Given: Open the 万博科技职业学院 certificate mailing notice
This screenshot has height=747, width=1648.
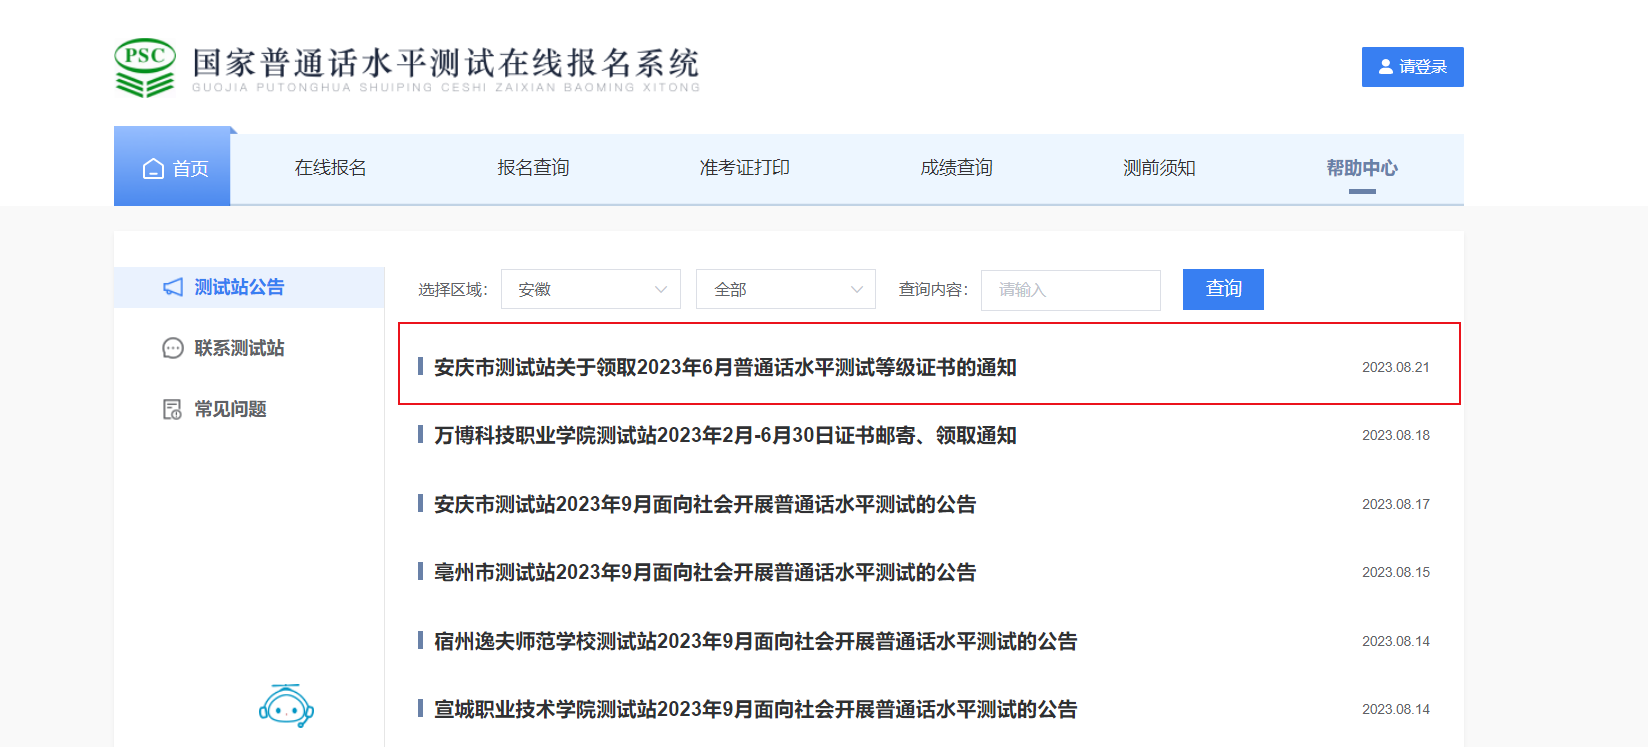Looking at the screenshot, I should point(725,436).
